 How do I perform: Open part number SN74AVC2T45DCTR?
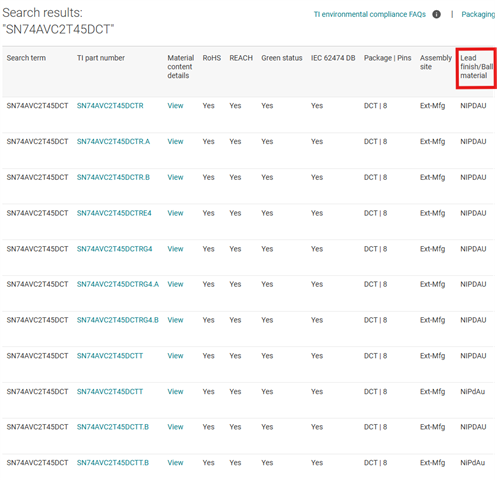coord(110,106)
